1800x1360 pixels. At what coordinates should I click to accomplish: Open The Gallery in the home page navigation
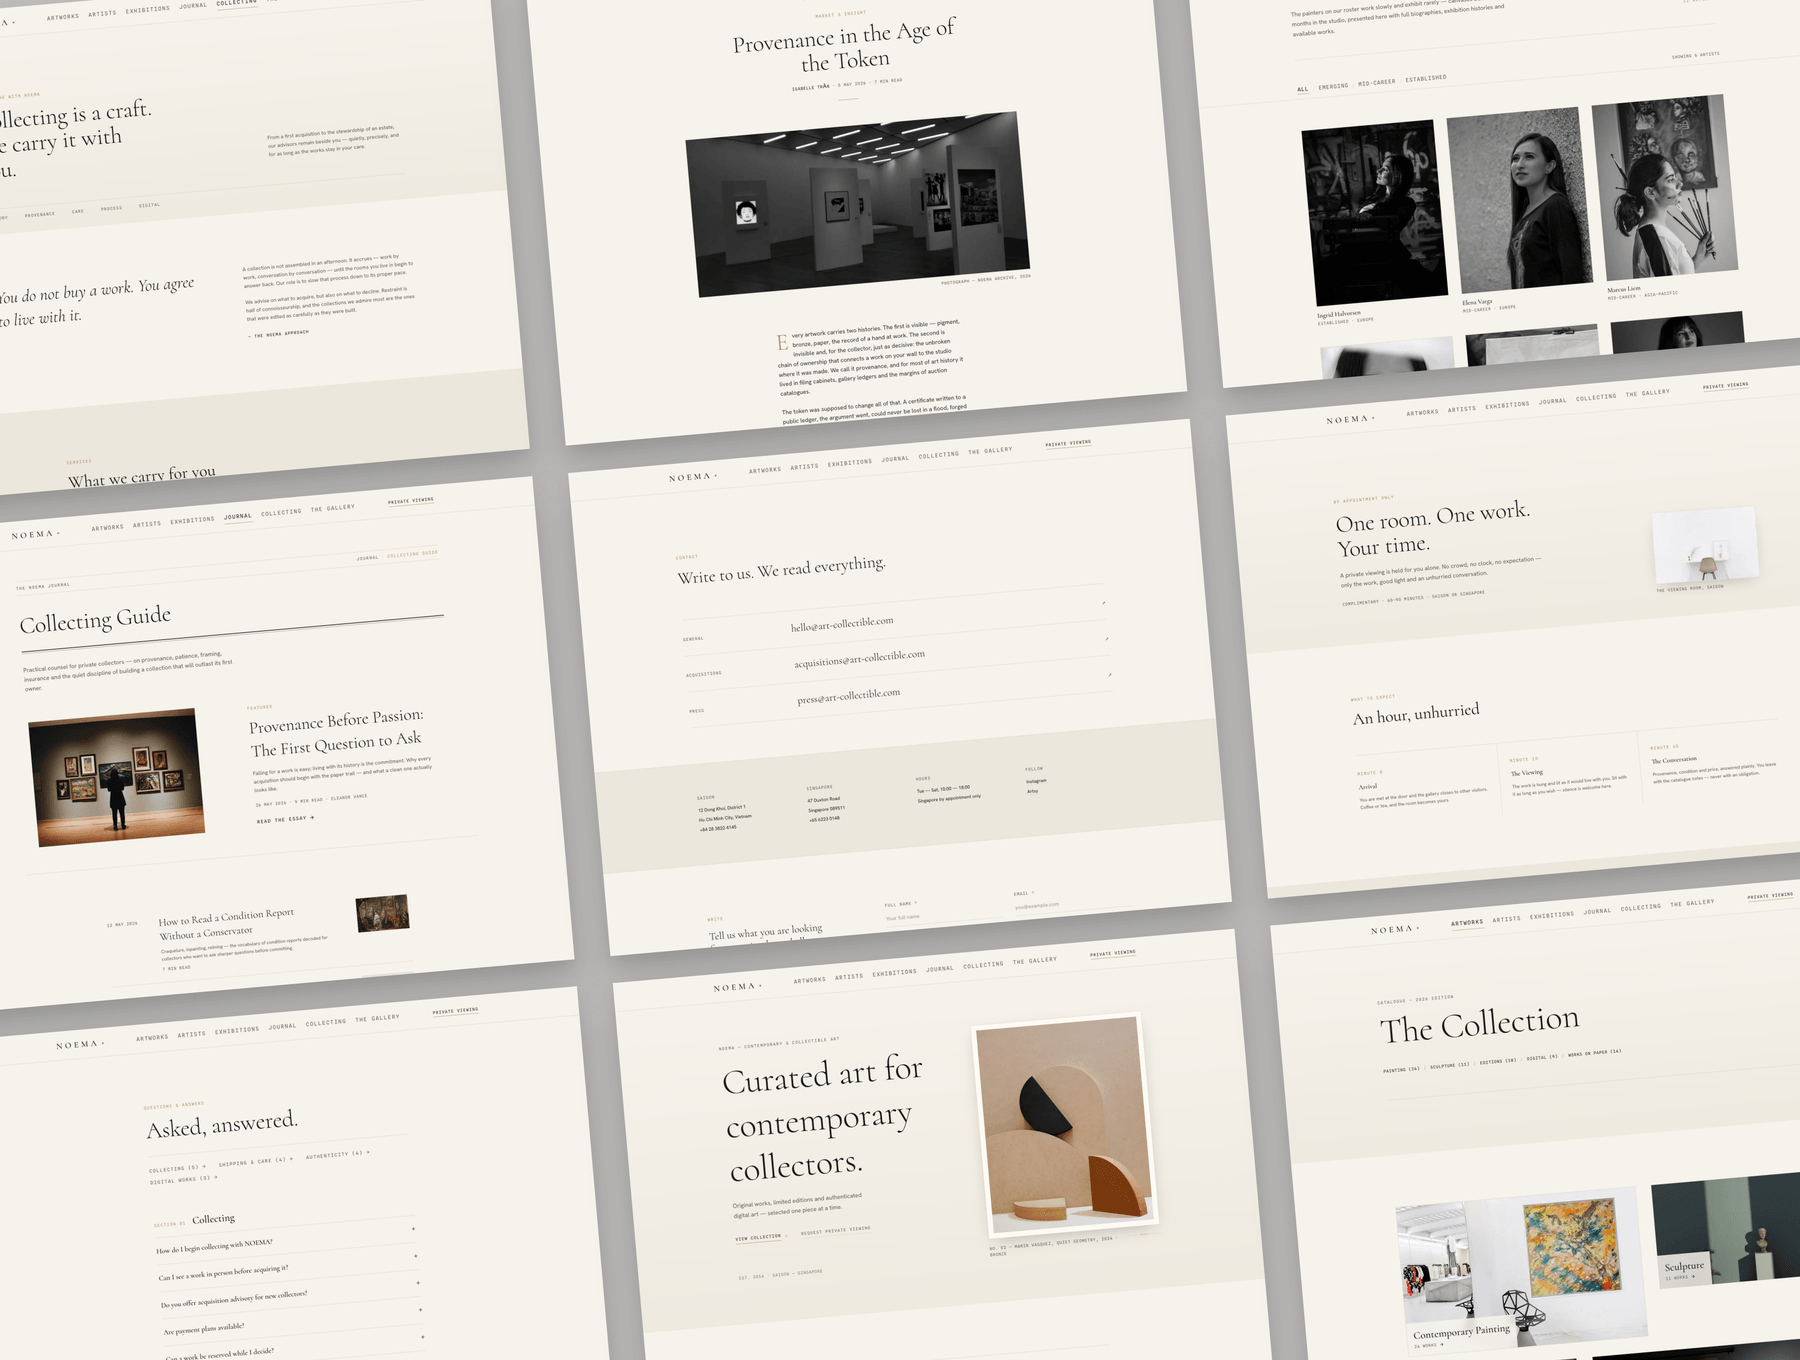pyautogui.click(x=1034, y=960)
